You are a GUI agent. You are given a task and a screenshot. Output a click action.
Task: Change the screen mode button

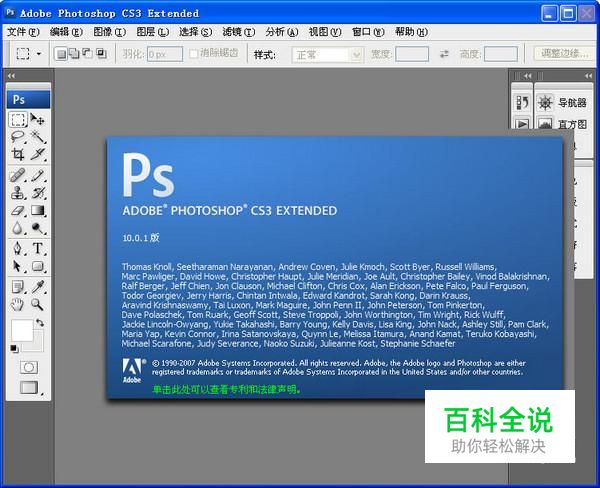coord(29,388)
